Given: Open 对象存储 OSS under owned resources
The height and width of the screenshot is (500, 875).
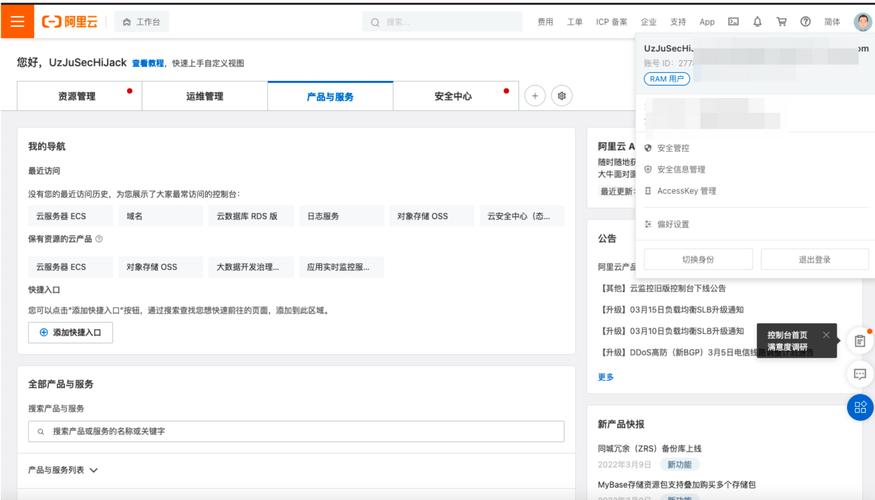Looking at the screenshot, I should pyautogui.click(x=161, y=267).
